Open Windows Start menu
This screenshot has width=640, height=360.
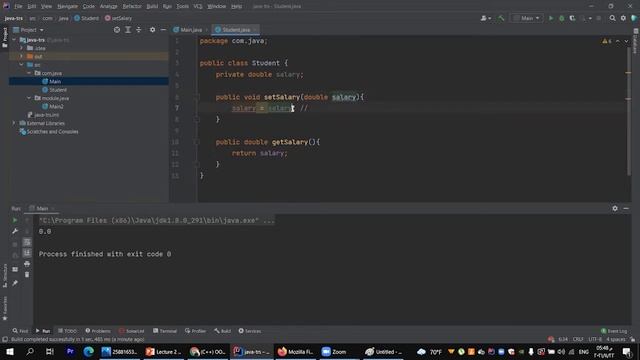coord(9,351)
